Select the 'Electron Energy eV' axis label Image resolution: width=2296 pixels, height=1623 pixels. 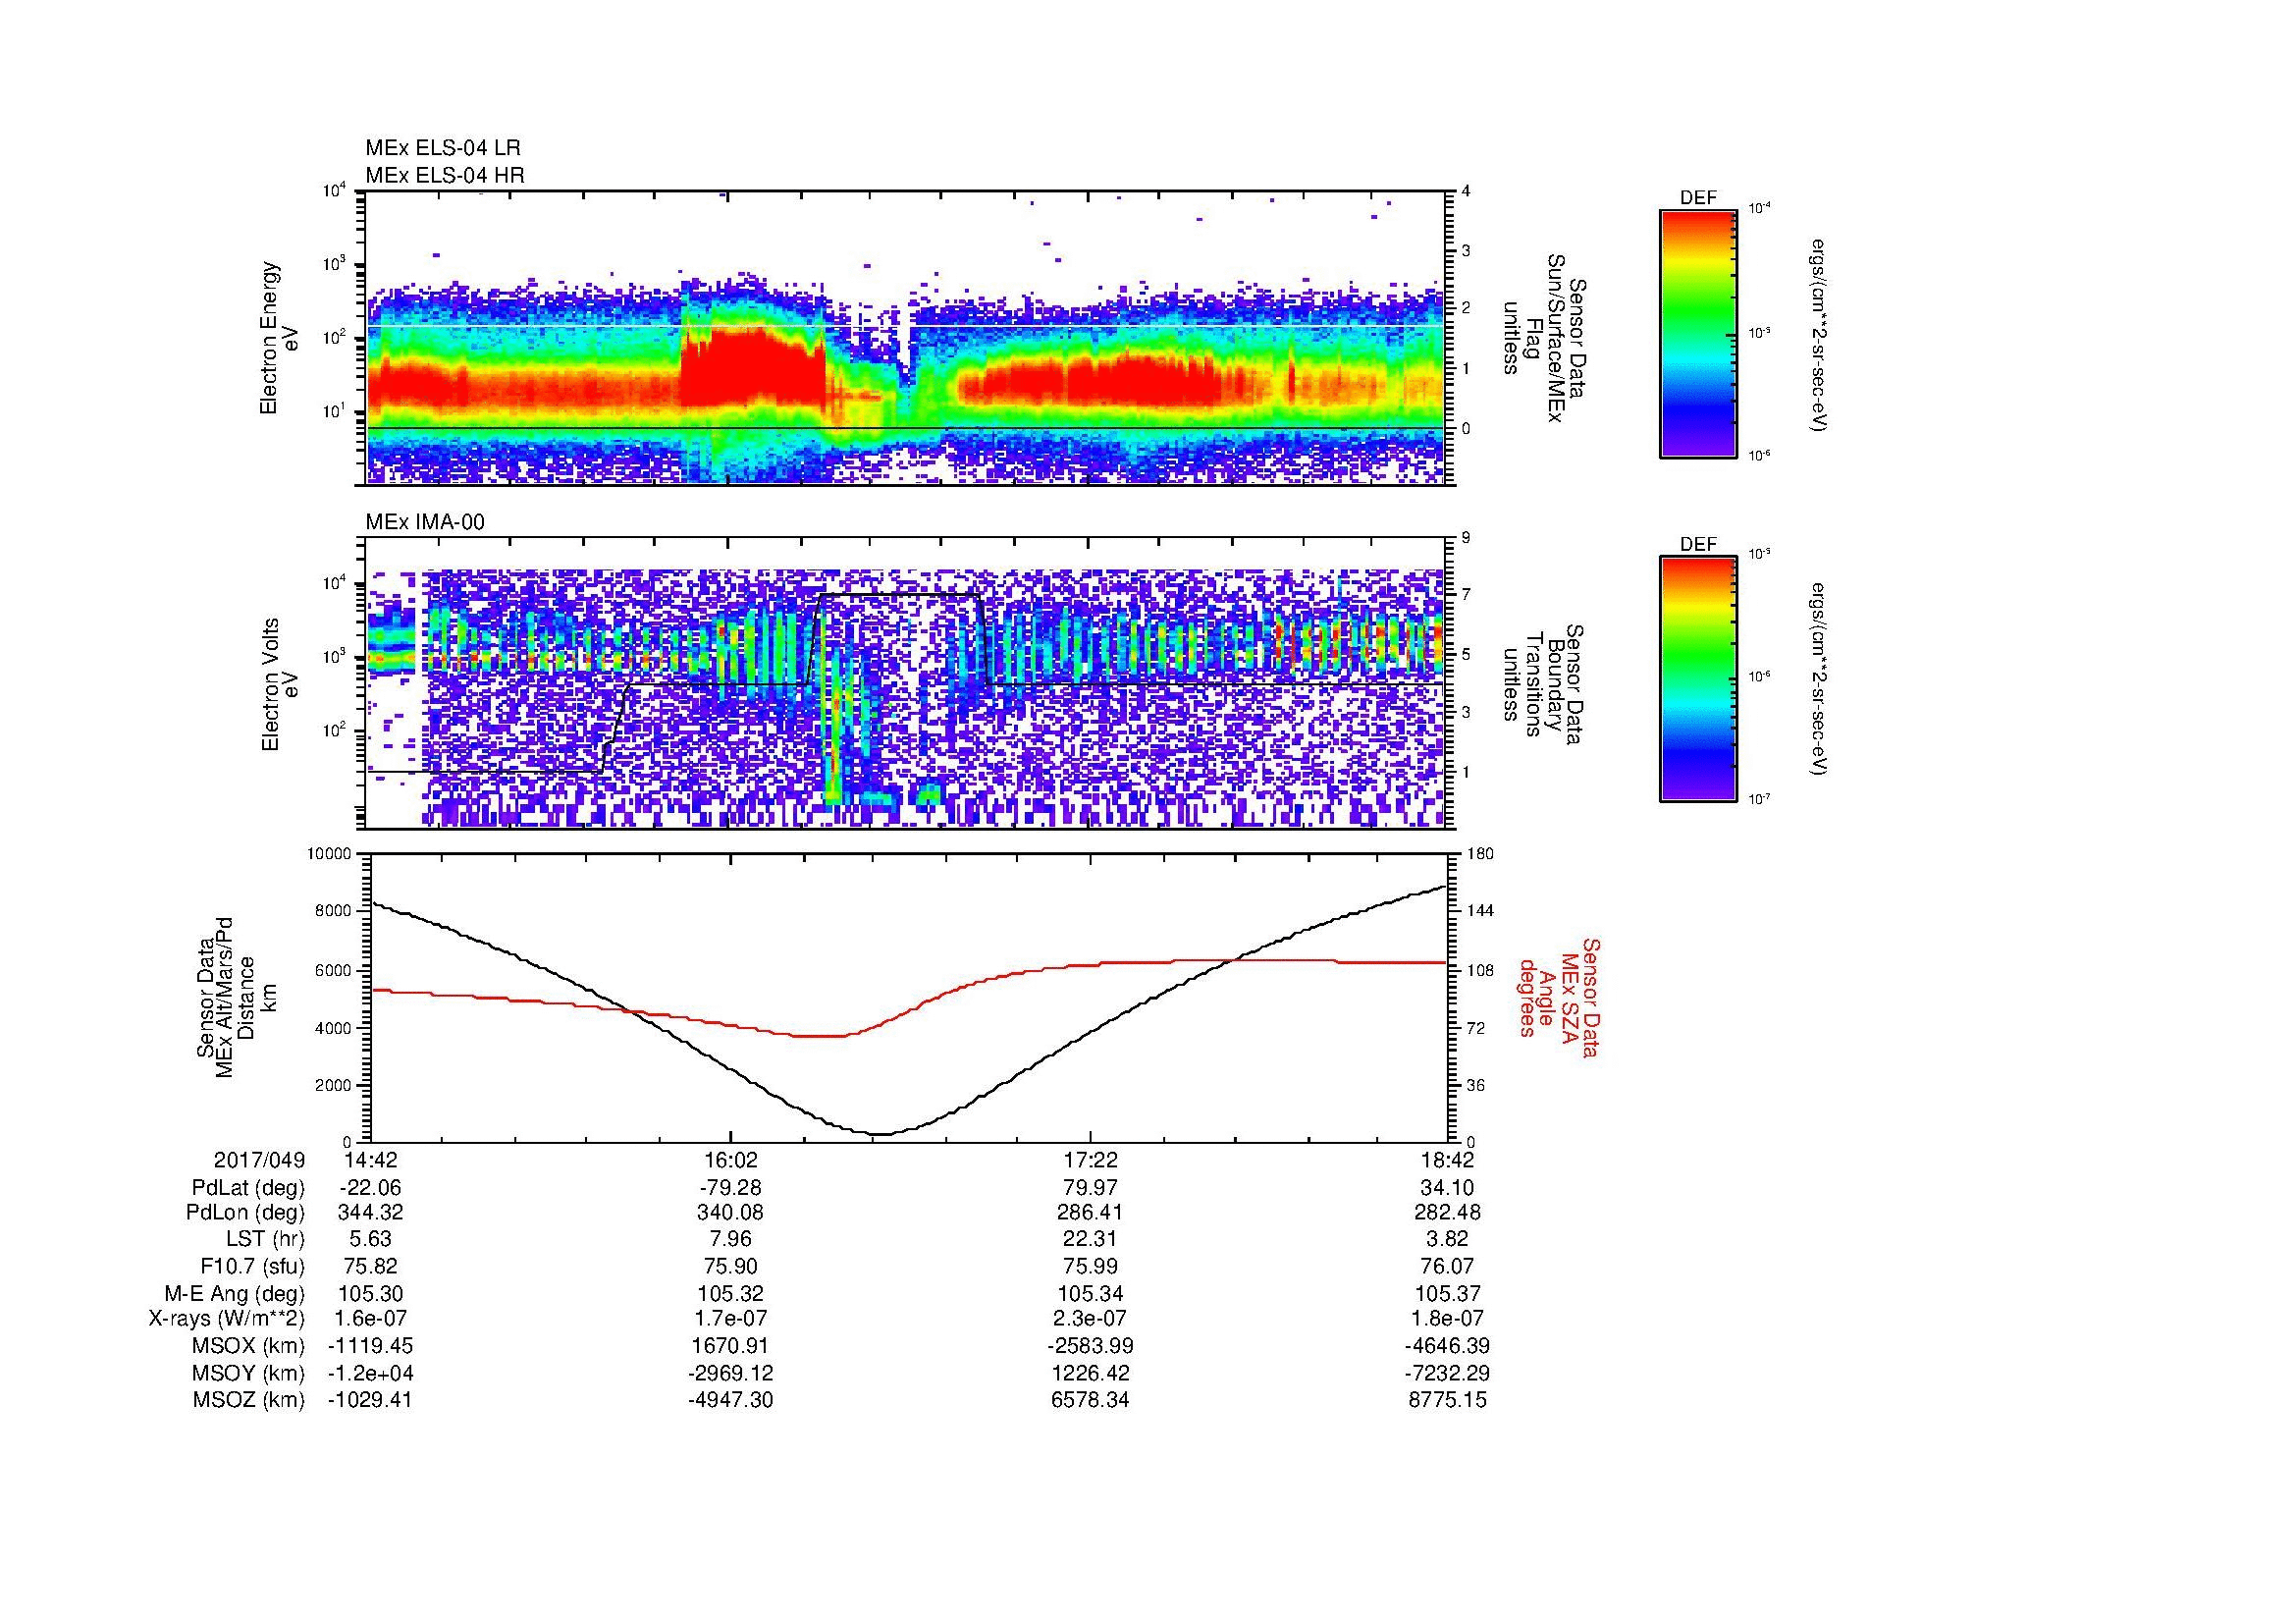280,338
